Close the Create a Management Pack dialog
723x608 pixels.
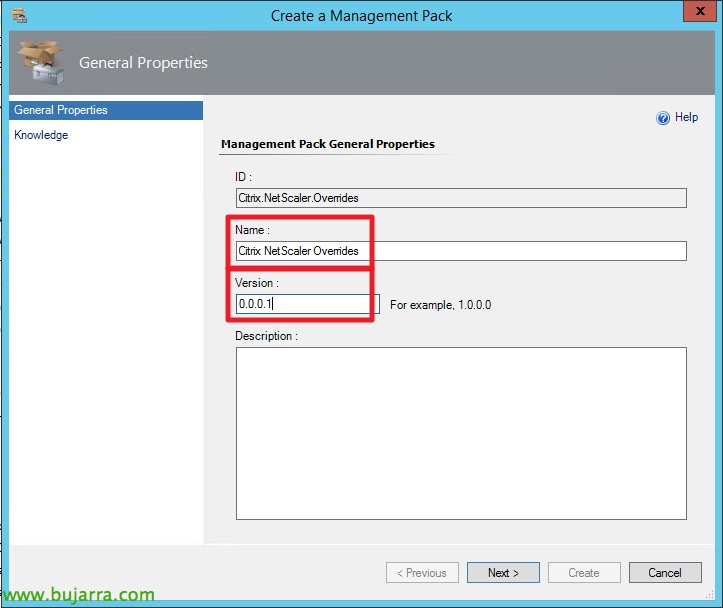point(699,11)
